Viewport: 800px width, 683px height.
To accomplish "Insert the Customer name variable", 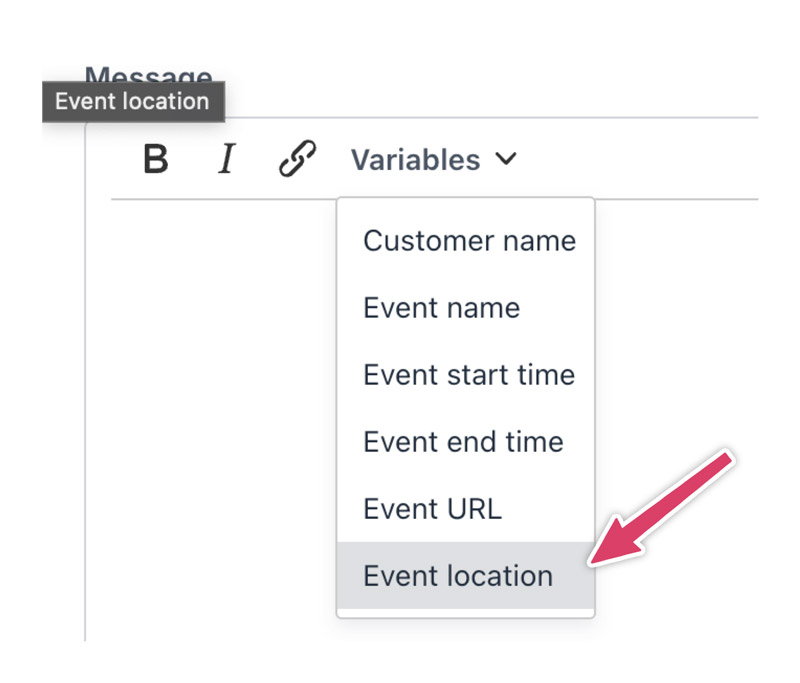I will point(469,241).
